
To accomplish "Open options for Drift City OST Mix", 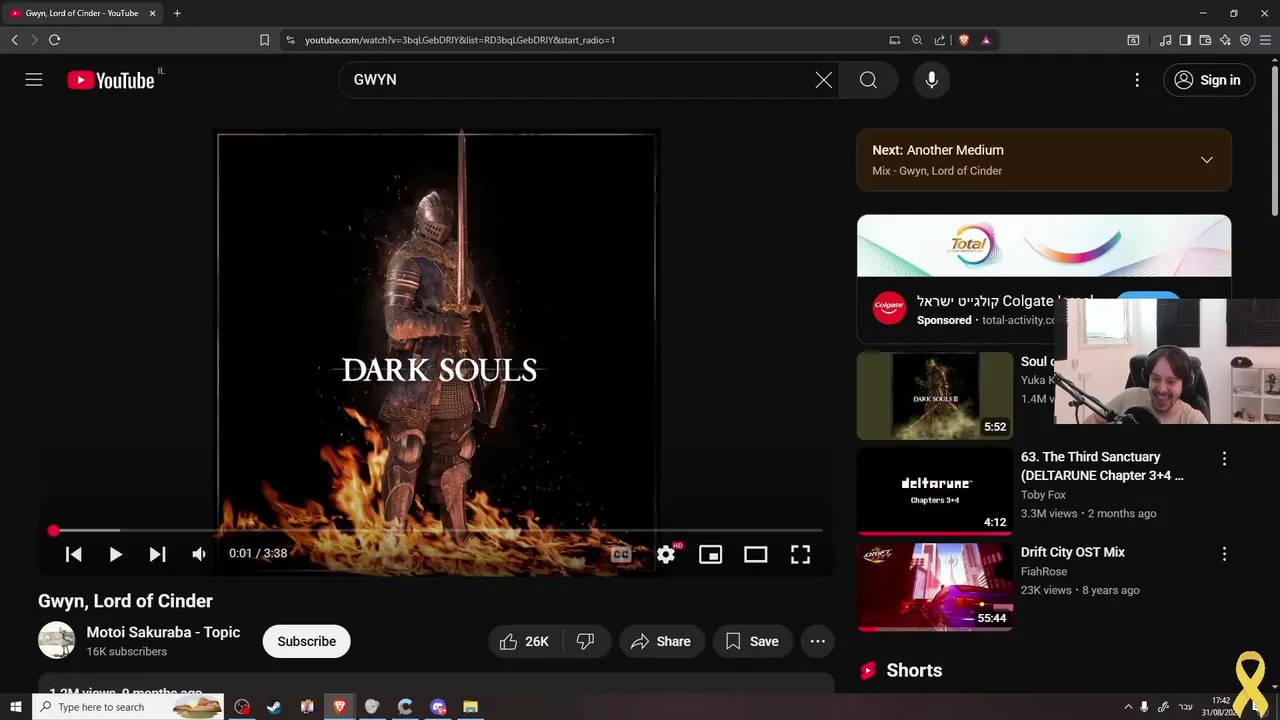I will coord(1224,554).
